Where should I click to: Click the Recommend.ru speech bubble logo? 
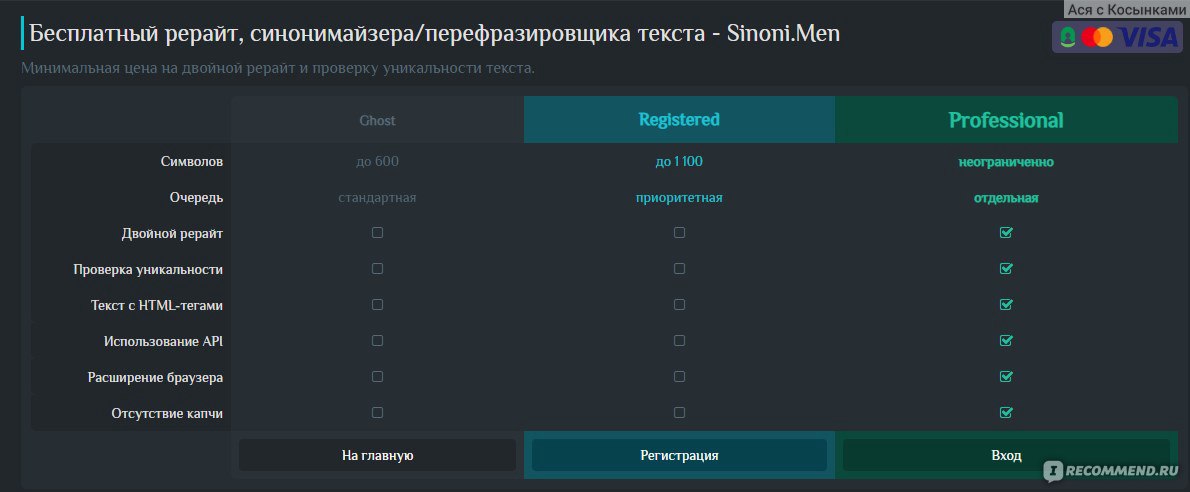click(1053, 471)
